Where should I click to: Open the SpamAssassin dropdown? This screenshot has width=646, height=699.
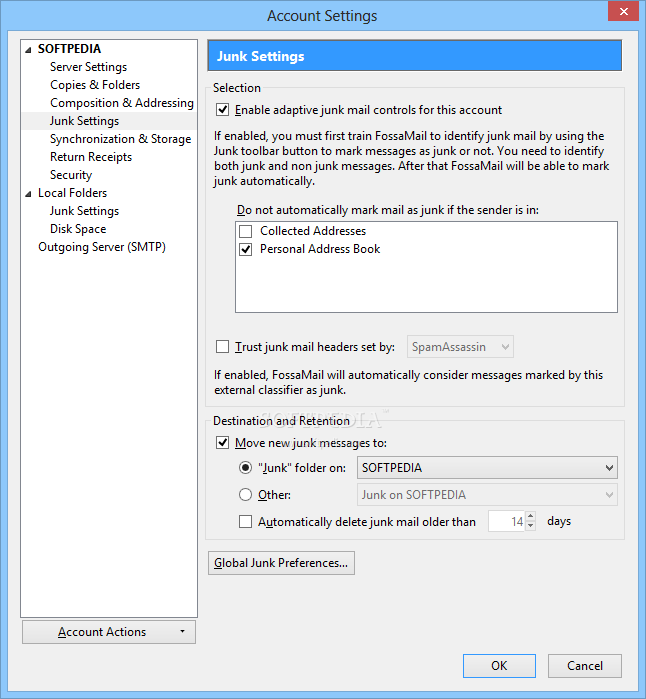coord(460,347)
